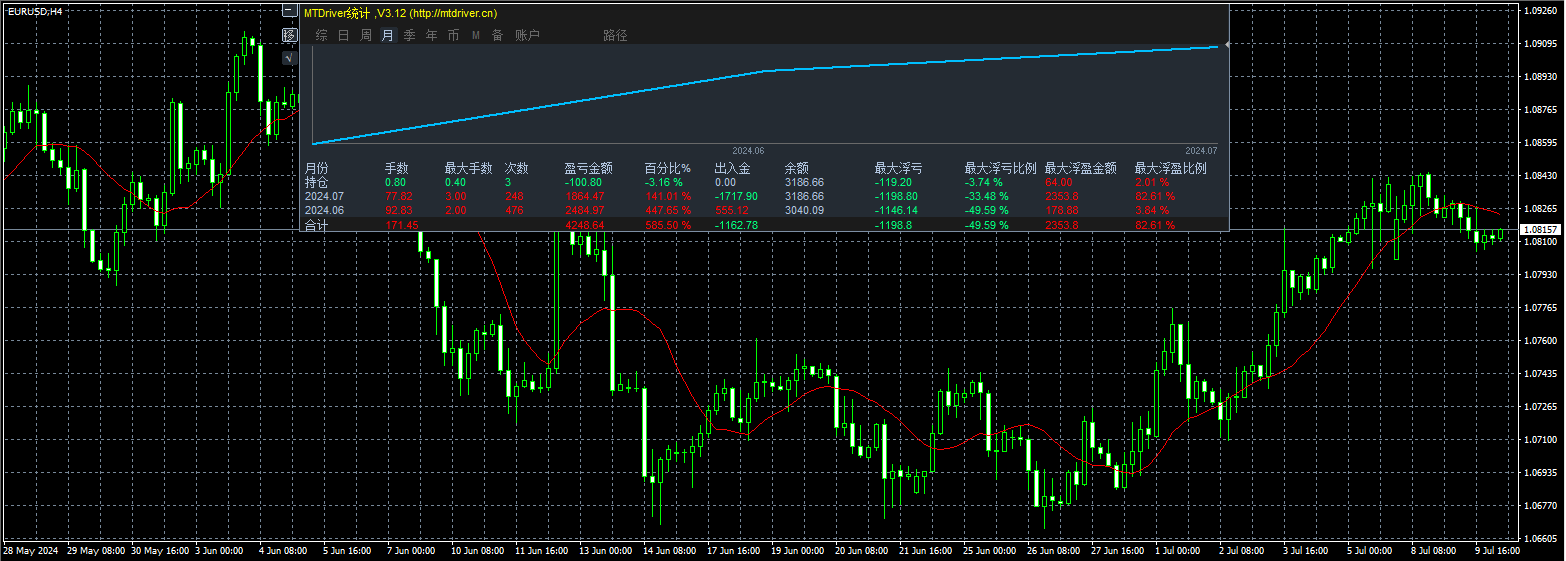Switch to the 季 quarterly tab

(x=409, y=35)
